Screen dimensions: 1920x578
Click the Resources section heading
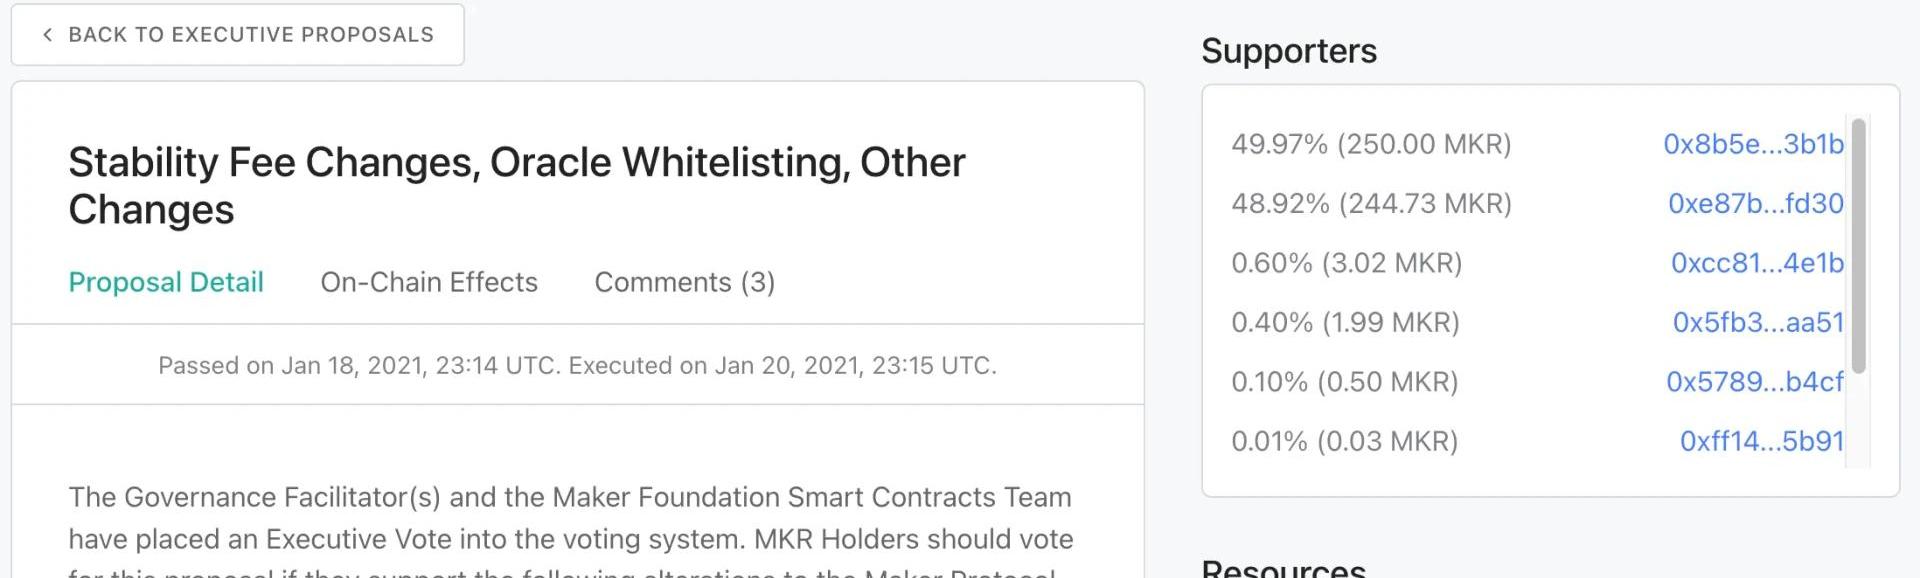(1283, 569)
